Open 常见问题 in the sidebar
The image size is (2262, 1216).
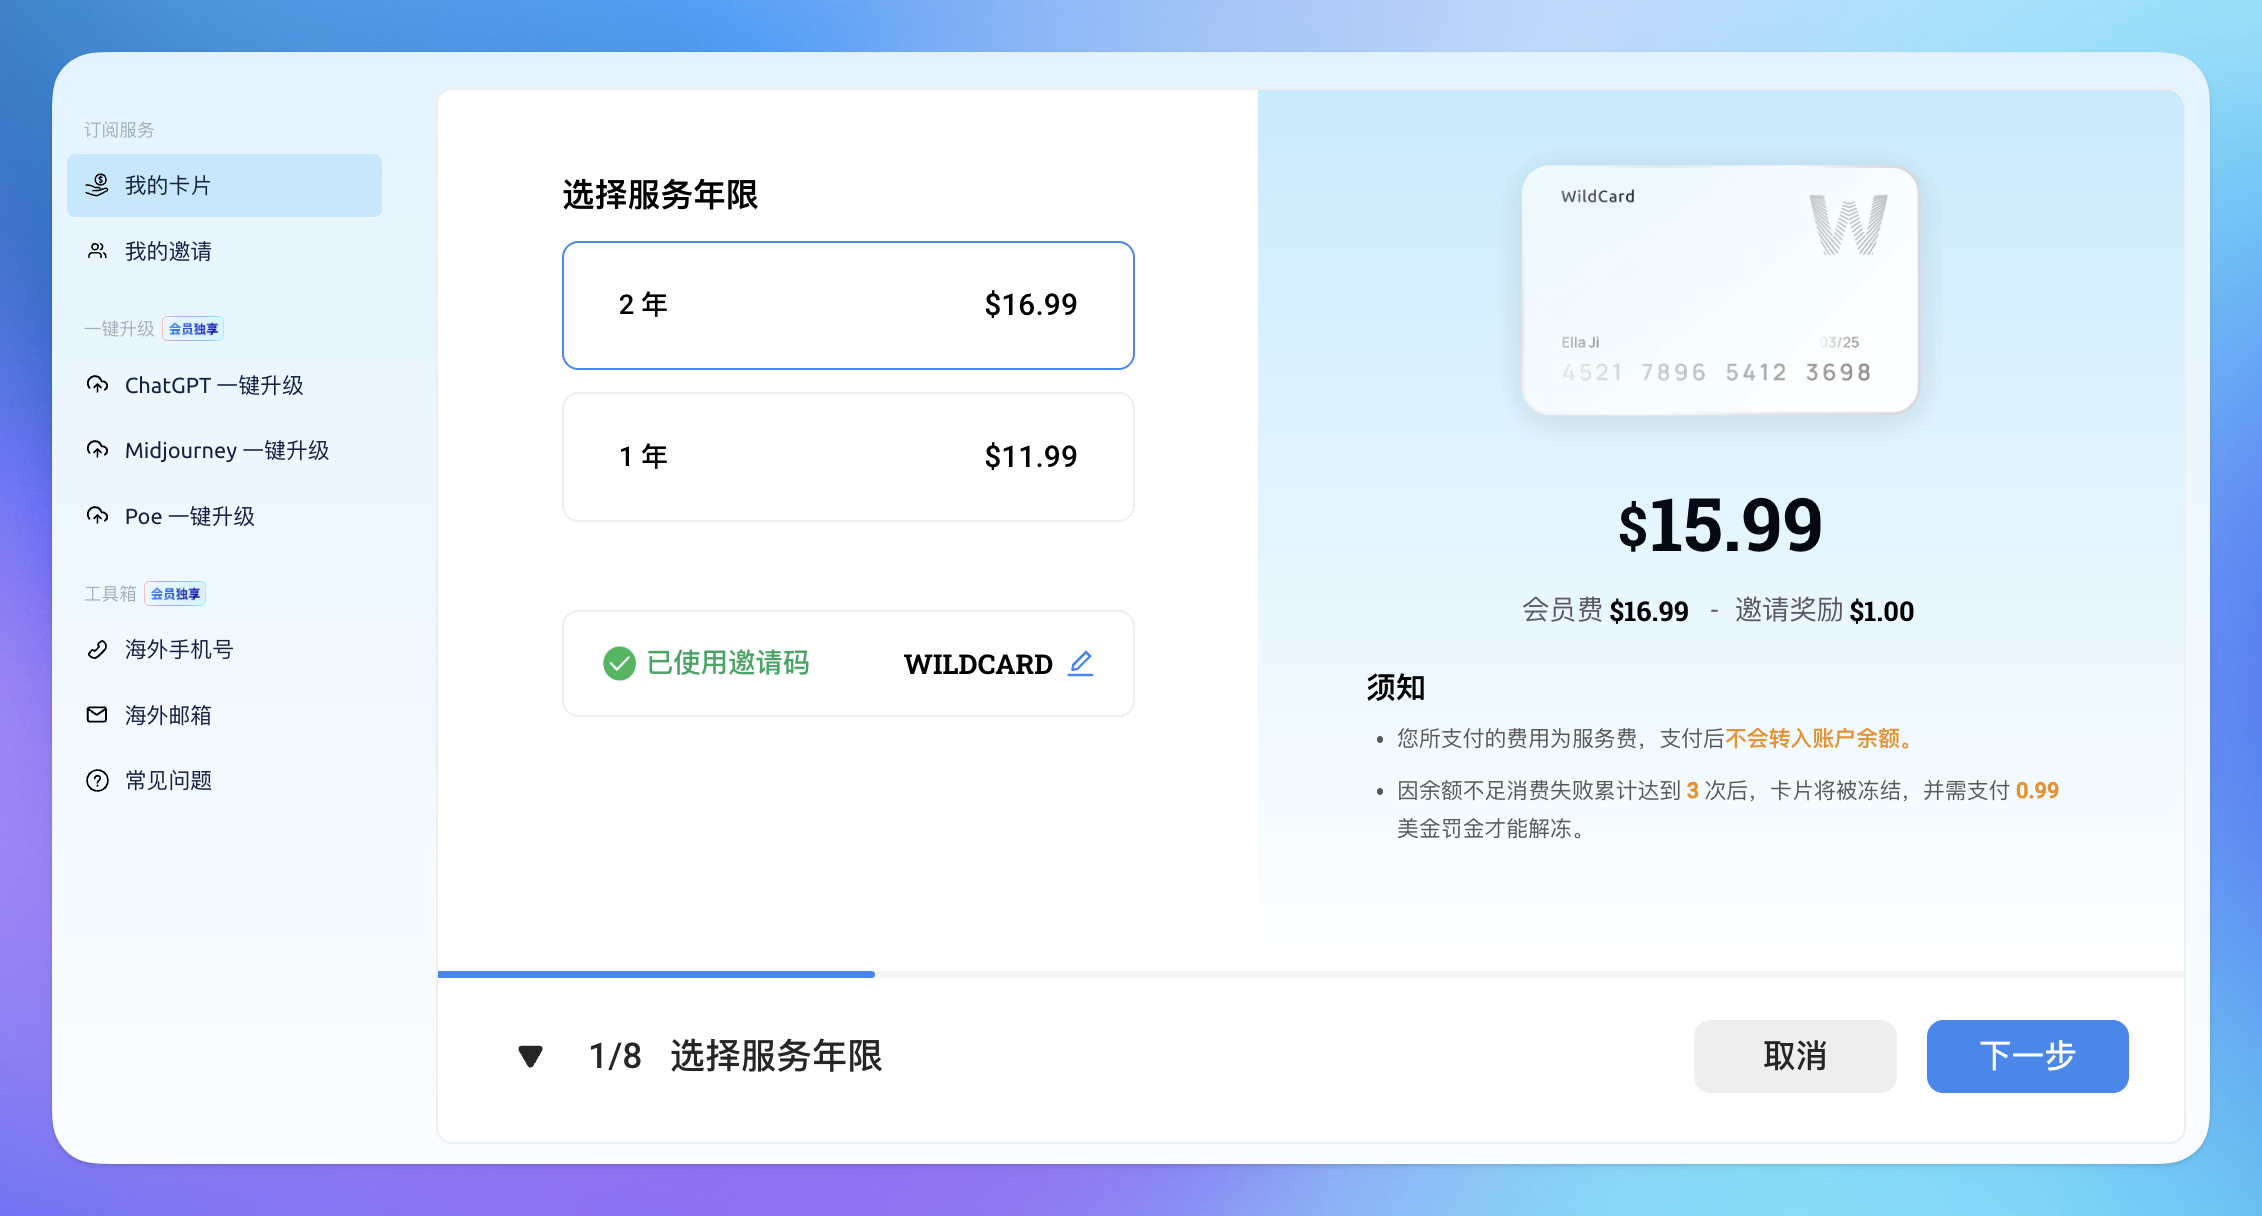point(224,780)
